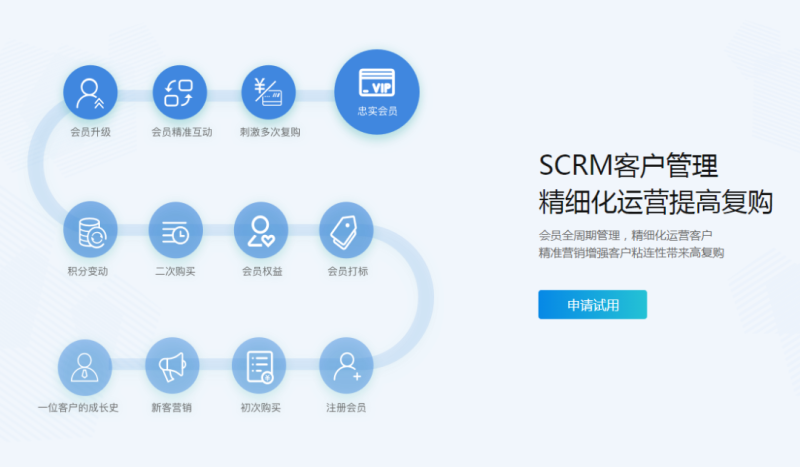Click the 精准营销增强客户粘连性 description line
The height and width of the screenshot is (467, 800).
tap(630, 253)
